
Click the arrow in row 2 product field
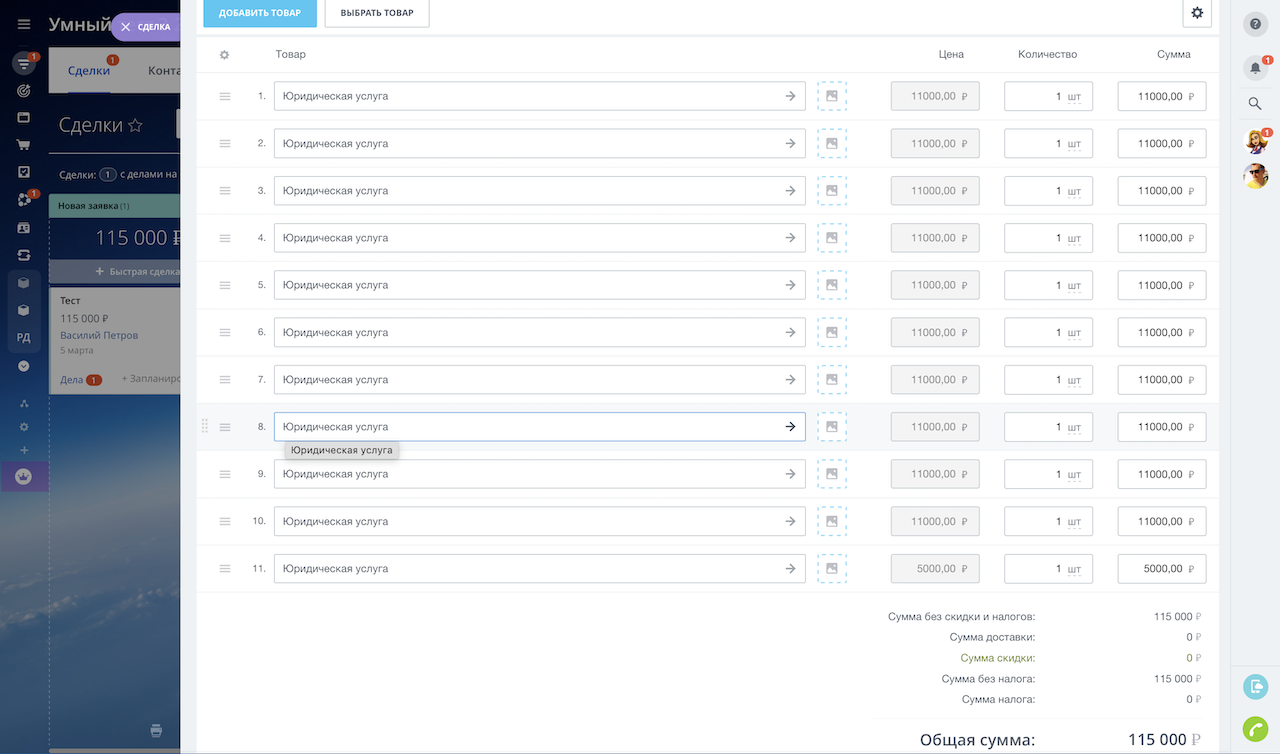pos(790,143)
